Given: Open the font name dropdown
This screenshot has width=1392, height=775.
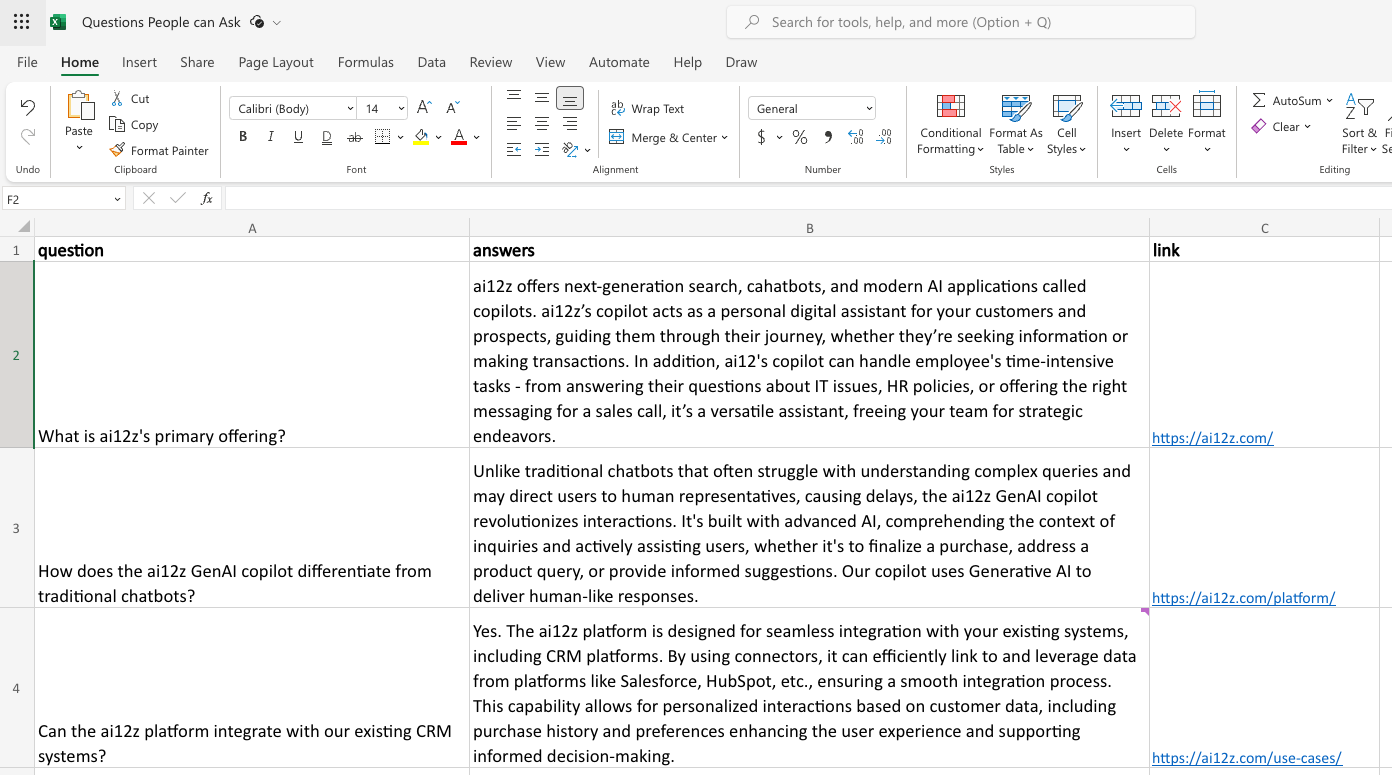Looking at the screenshot, I should pyautogui.click(x=350, y=108).
